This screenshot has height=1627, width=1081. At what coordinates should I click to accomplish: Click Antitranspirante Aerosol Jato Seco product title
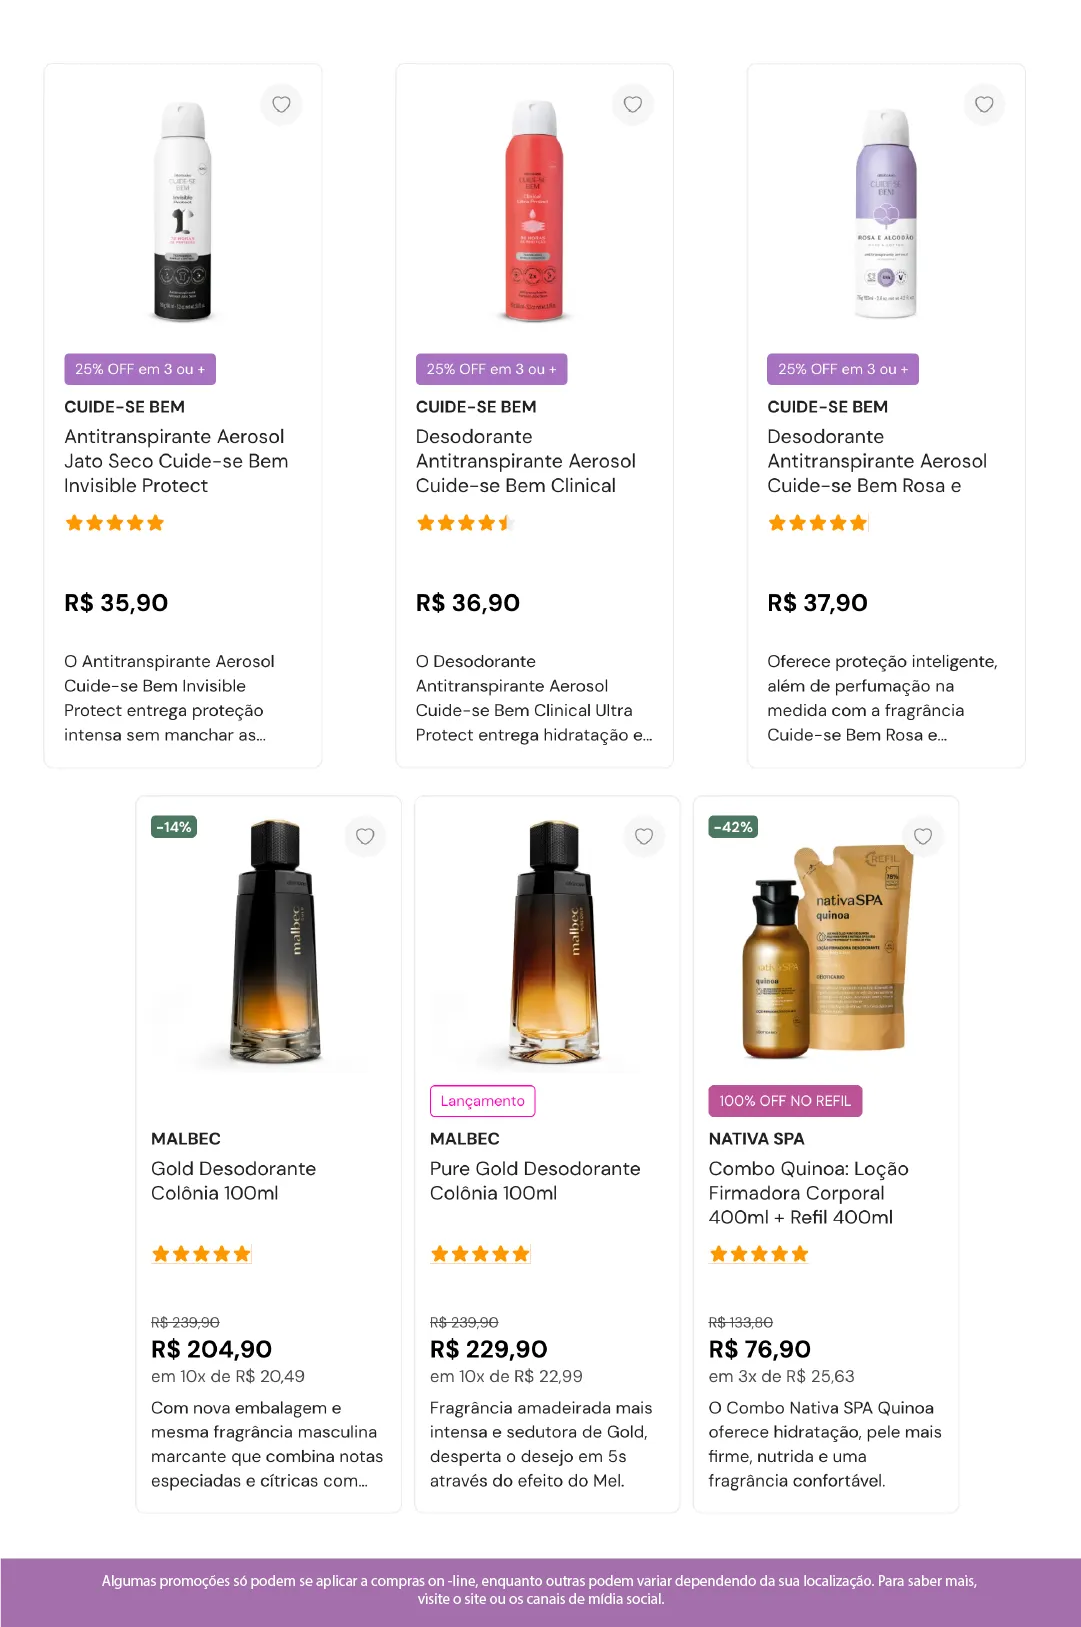click(x=176, y=461)
